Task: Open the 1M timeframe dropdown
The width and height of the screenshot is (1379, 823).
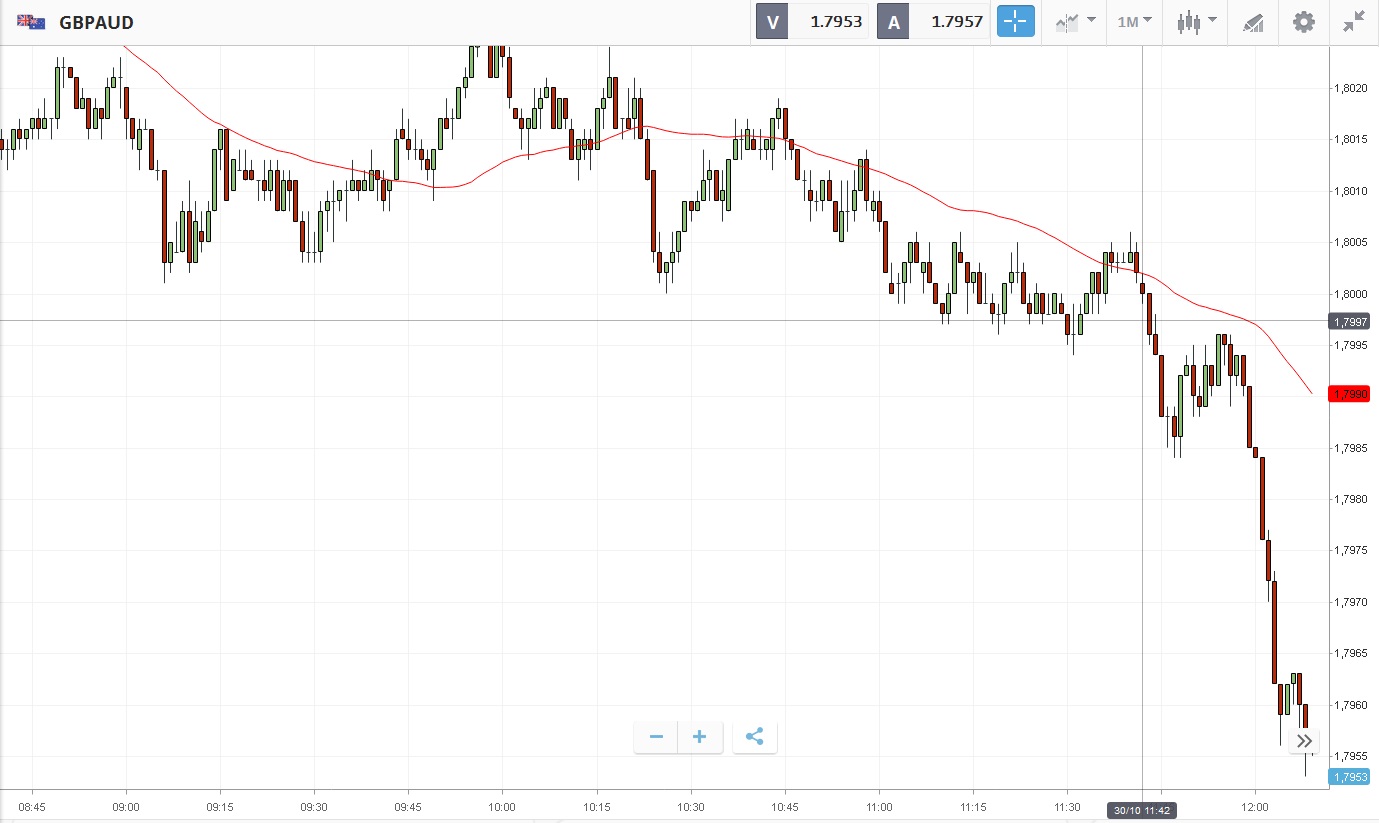Action: pyautogui.click(x=1134, y=22)
